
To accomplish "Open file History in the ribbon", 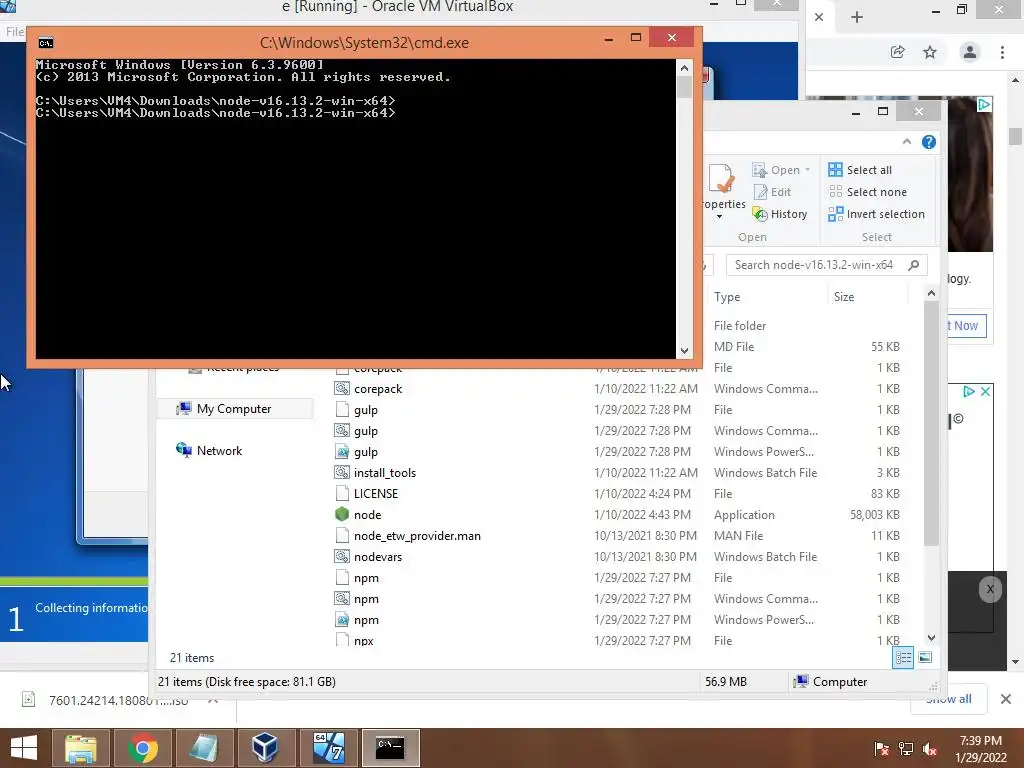I will click(x=780, y=214).
